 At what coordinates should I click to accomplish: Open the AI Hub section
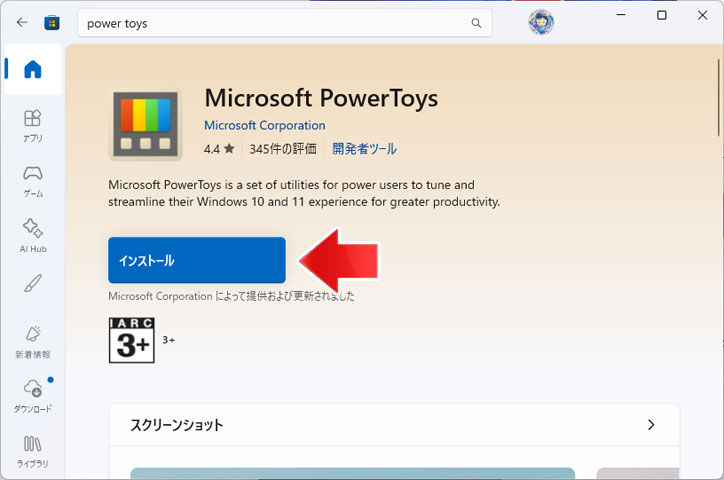coord(33,236)
